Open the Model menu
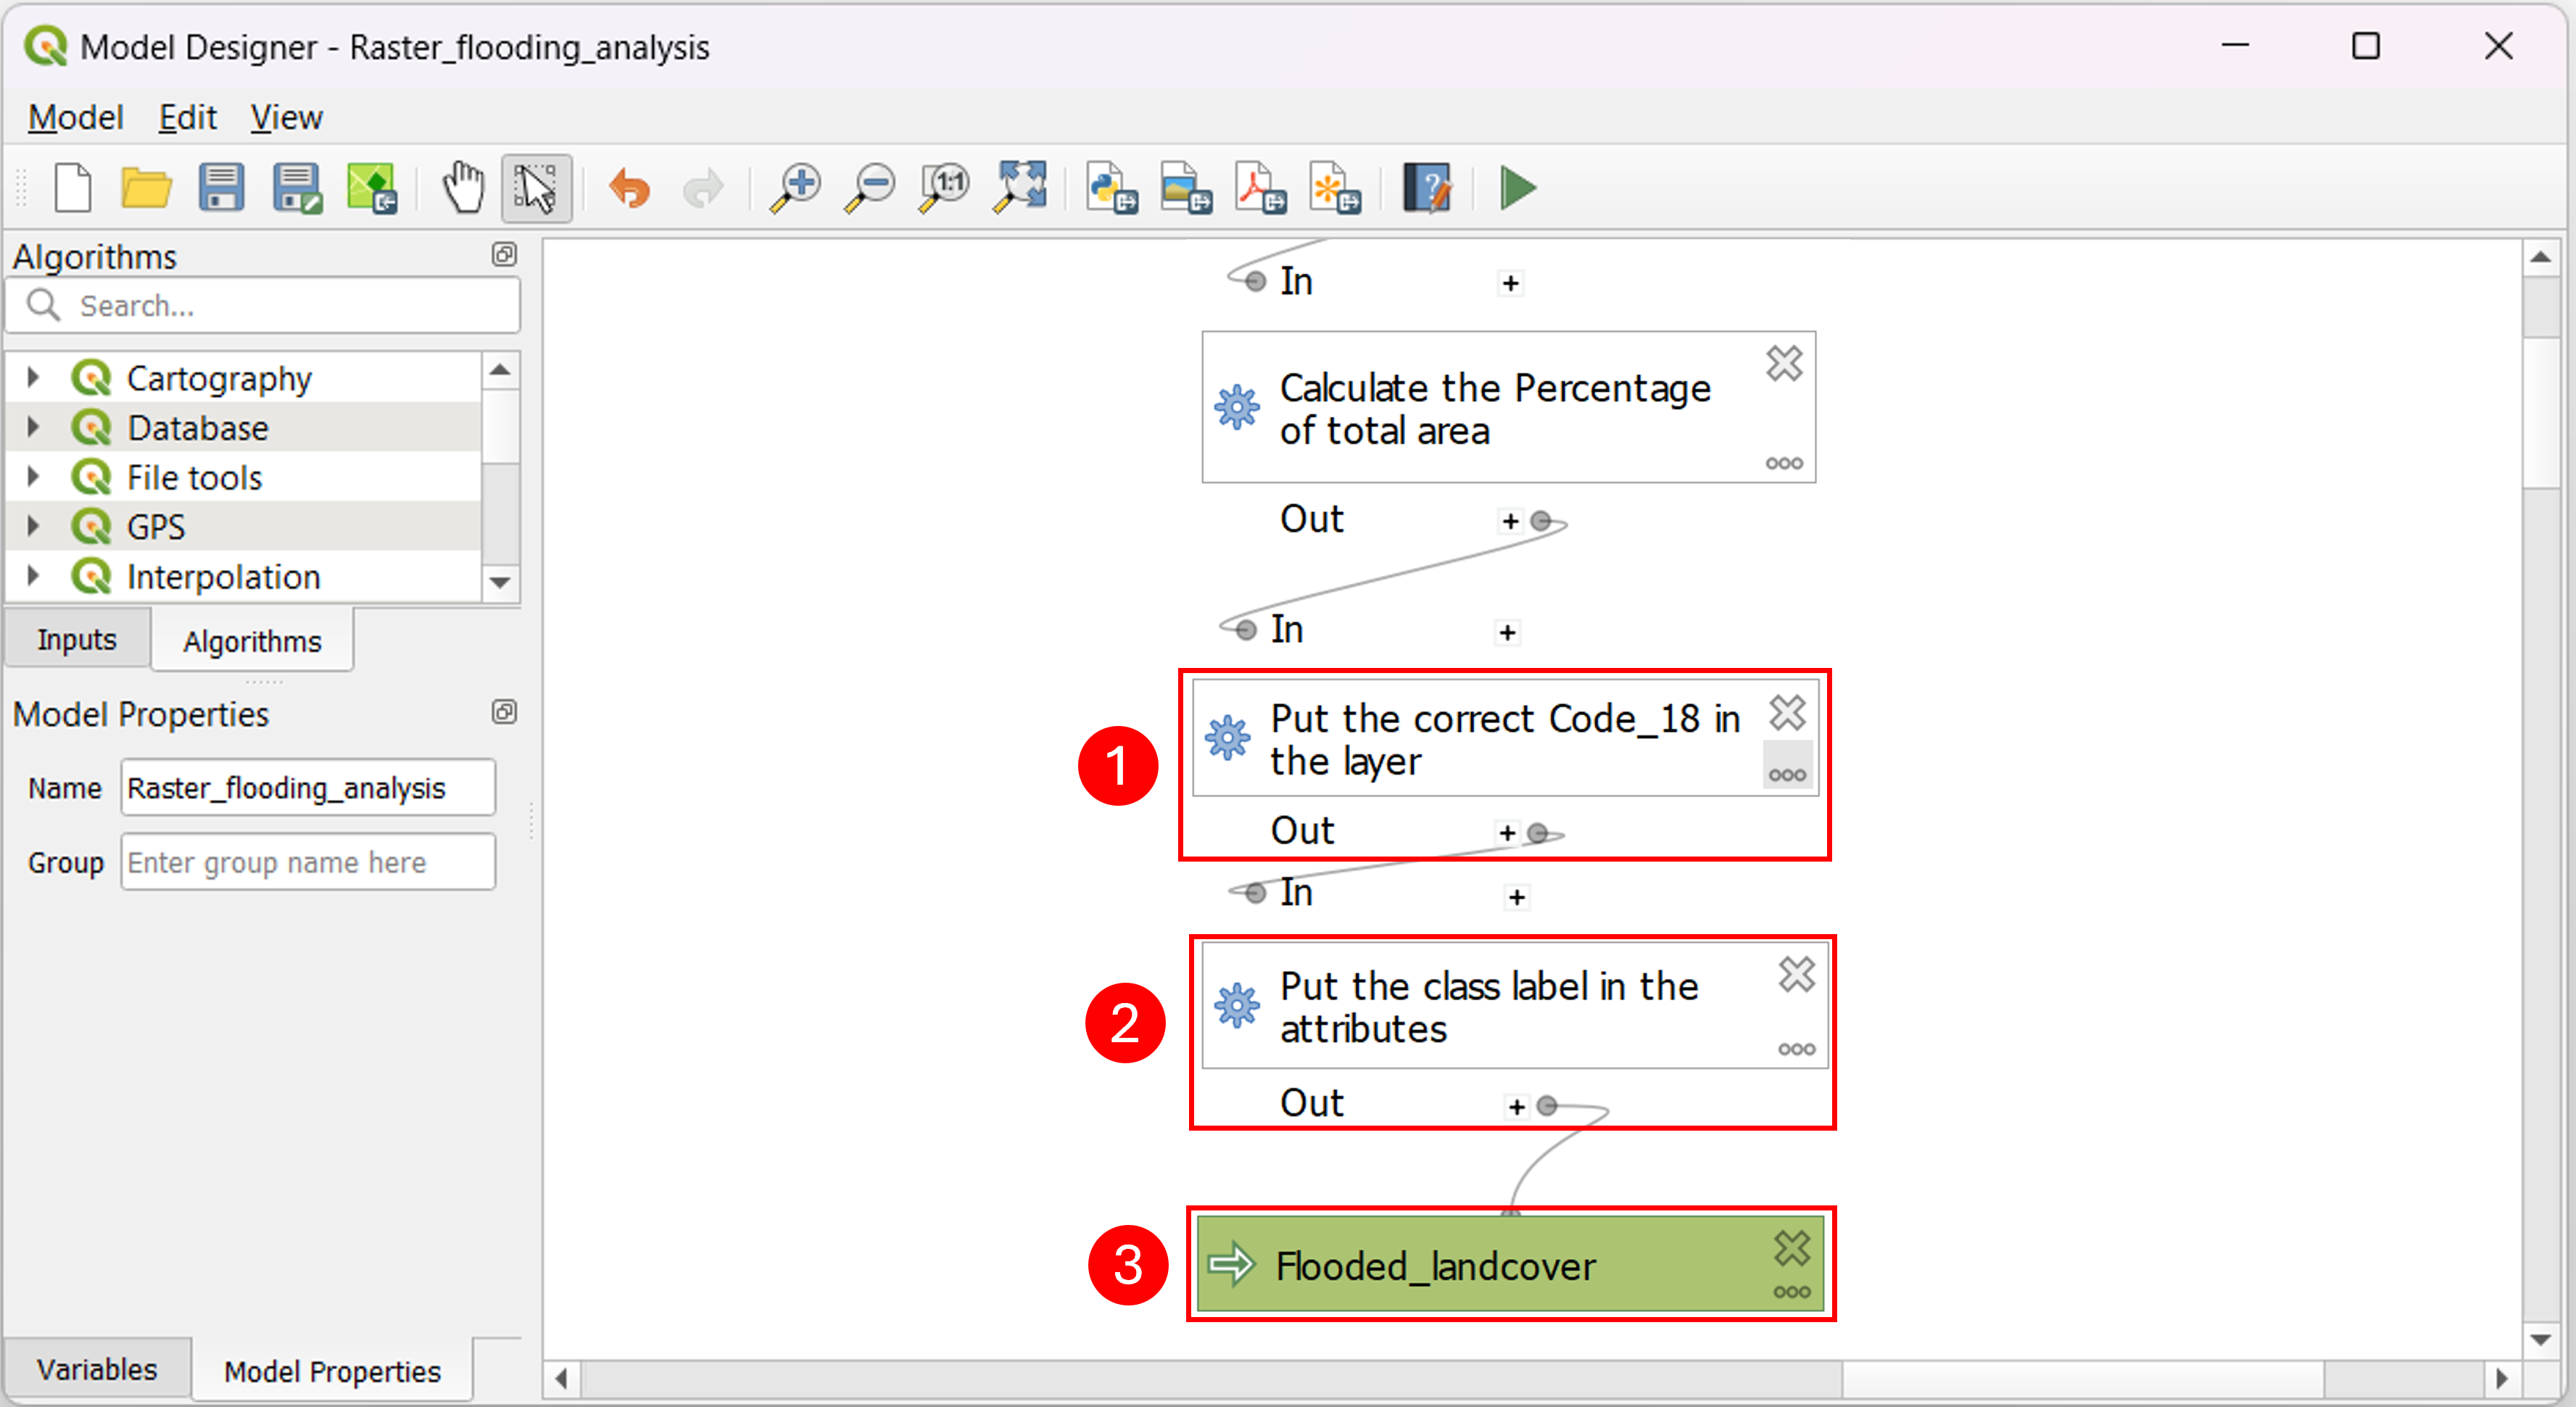This screenshot has width=2576, height=1407. pyautogui.click(x=76, y=118)
